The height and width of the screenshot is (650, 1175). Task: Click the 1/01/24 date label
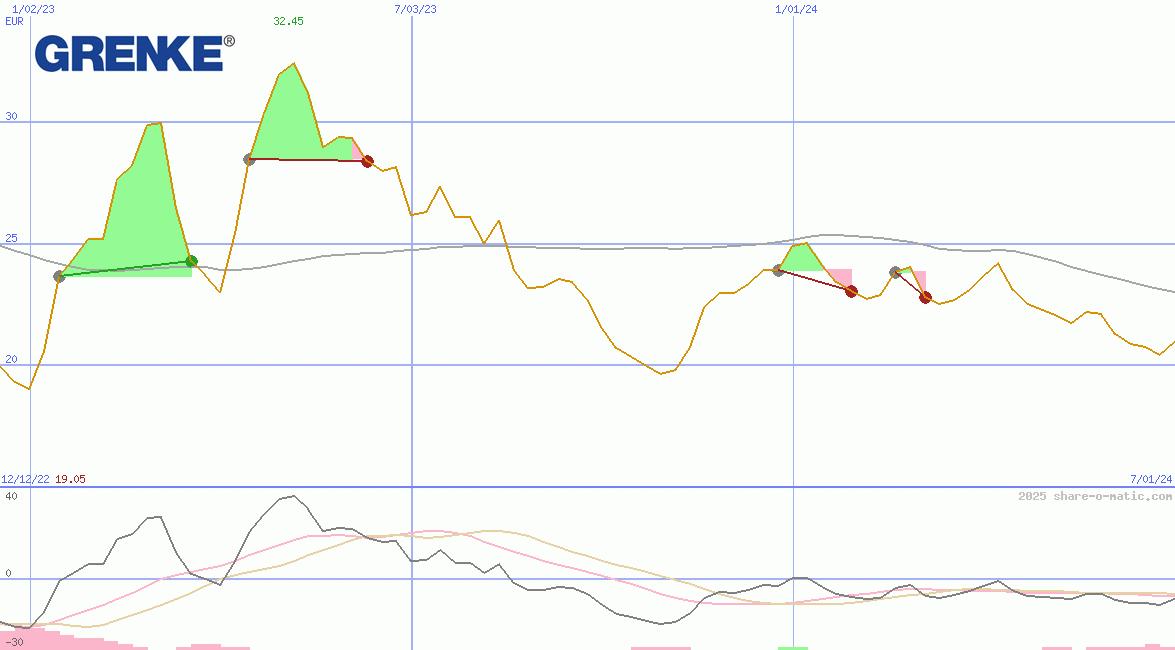tap(796, 9)
